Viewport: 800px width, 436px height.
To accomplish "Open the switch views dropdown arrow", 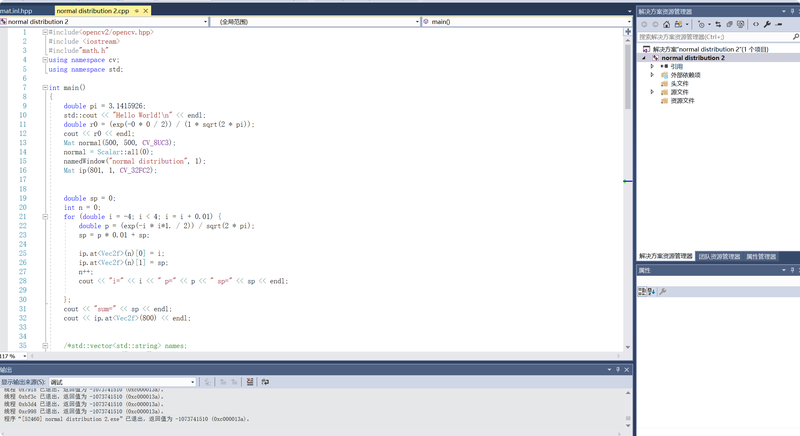I will tap(687, 24).
